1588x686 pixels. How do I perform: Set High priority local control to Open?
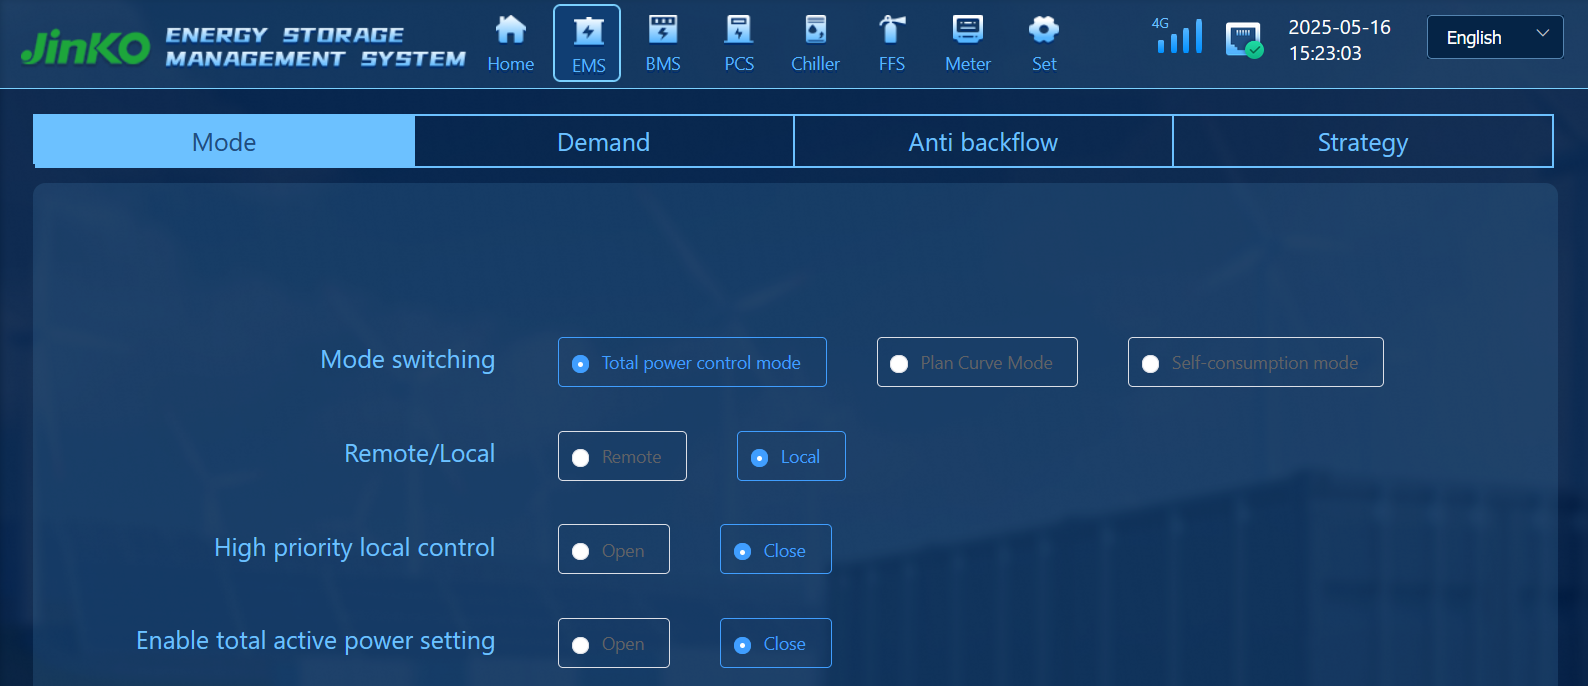point(613,550)
